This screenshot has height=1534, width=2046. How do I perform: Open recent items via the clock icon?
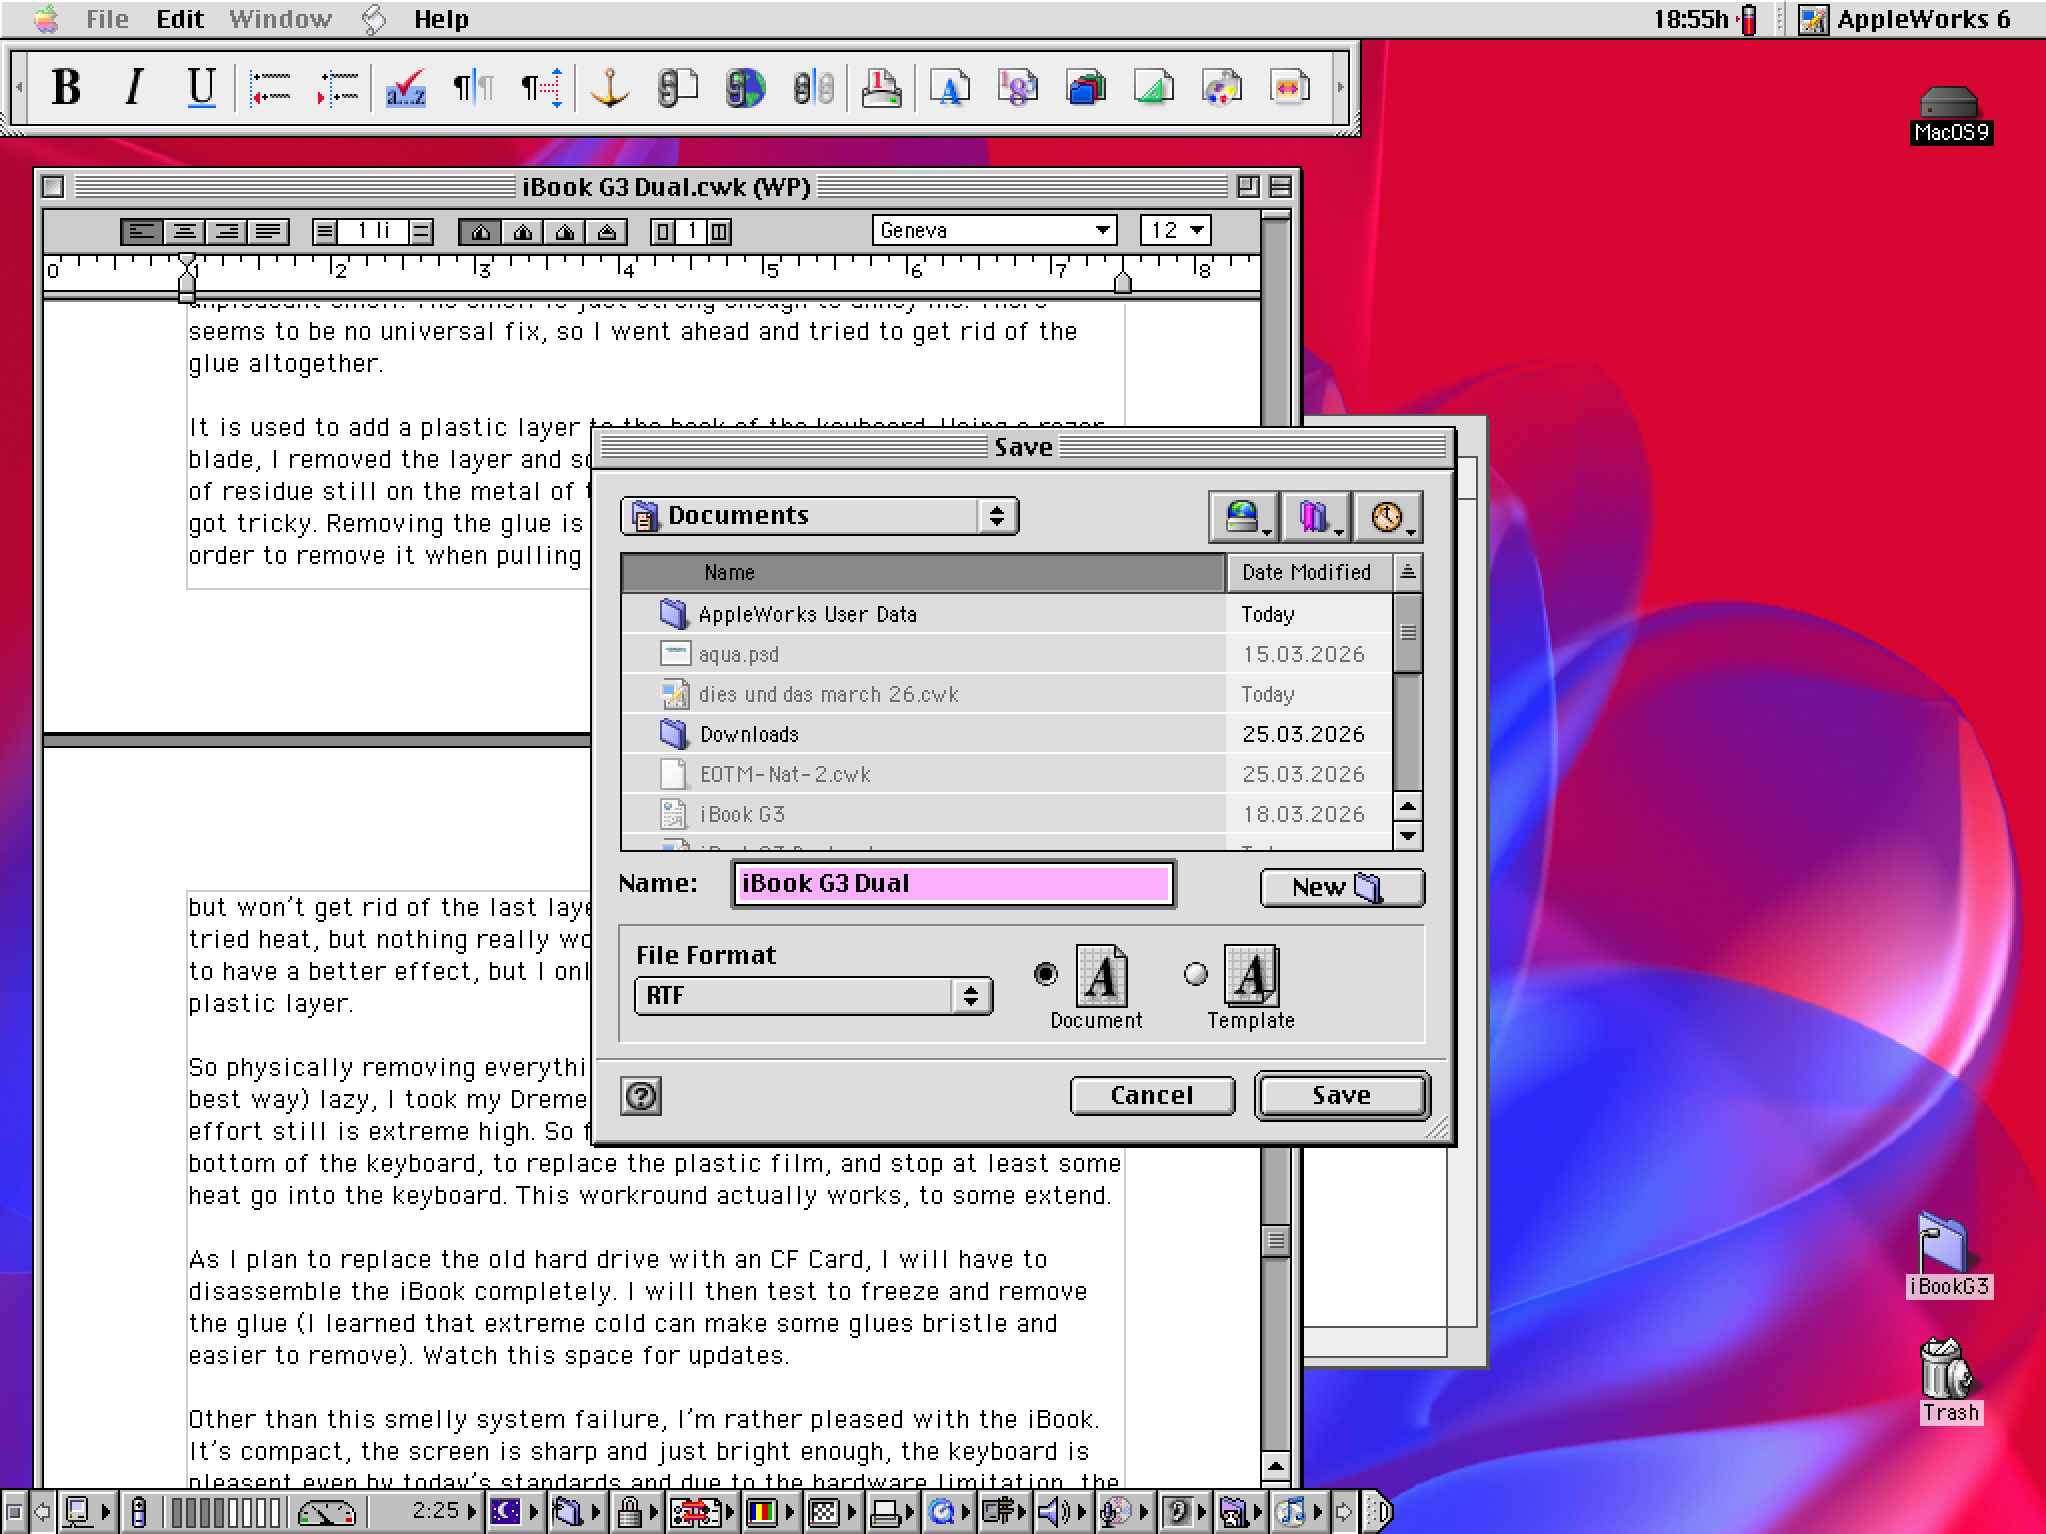[1388, 517]
